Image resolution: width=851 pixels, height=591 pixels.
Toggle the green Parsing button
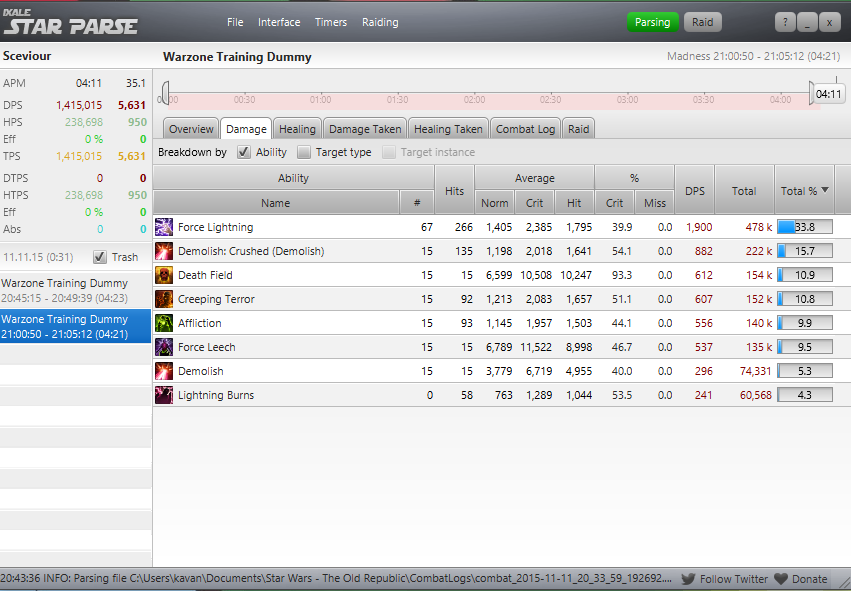click(652, 22)
